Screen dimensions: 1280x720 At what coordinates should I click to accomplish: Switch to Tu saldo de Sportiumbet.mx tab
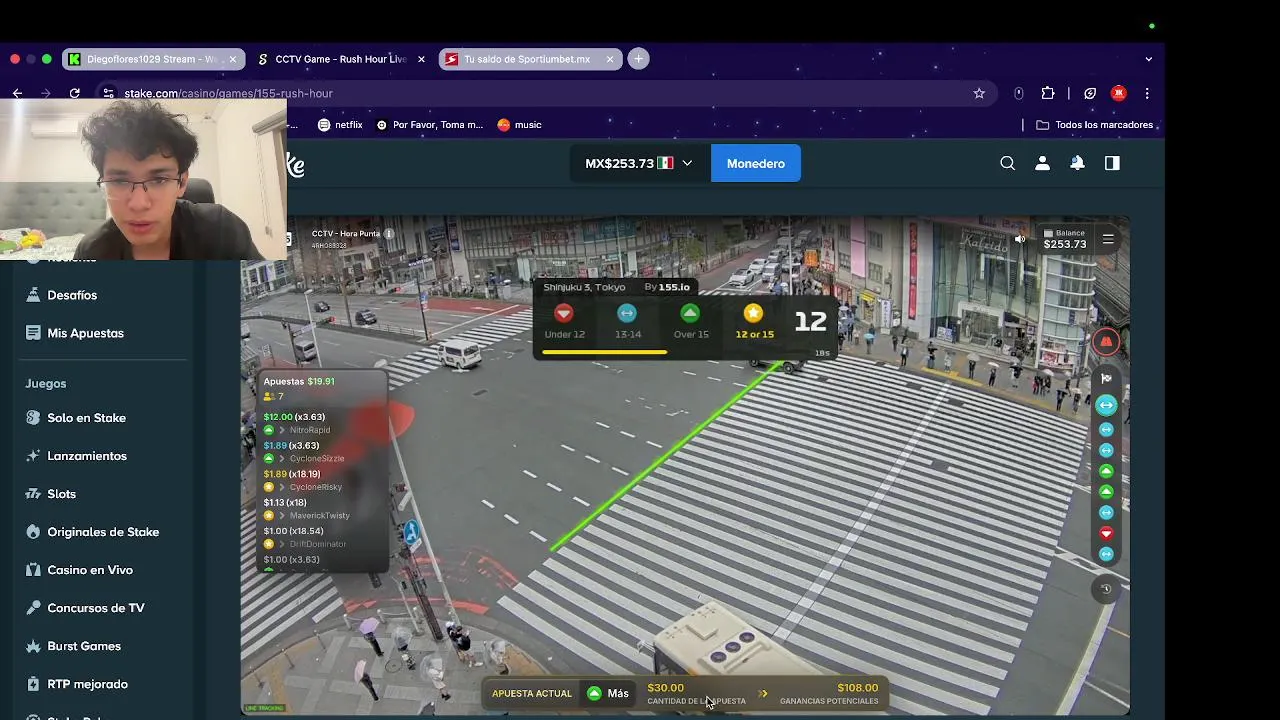528,59
